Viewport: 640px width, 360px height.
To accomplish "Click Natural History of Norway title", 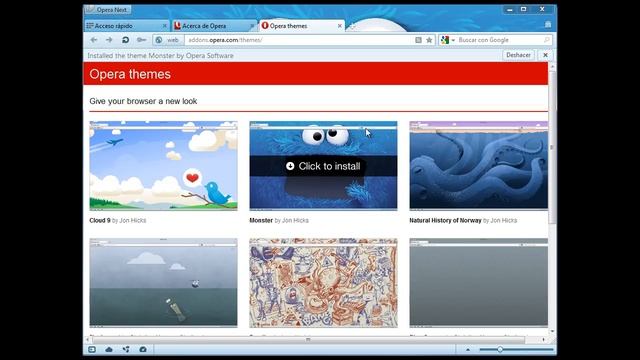I will pos(445,220).
